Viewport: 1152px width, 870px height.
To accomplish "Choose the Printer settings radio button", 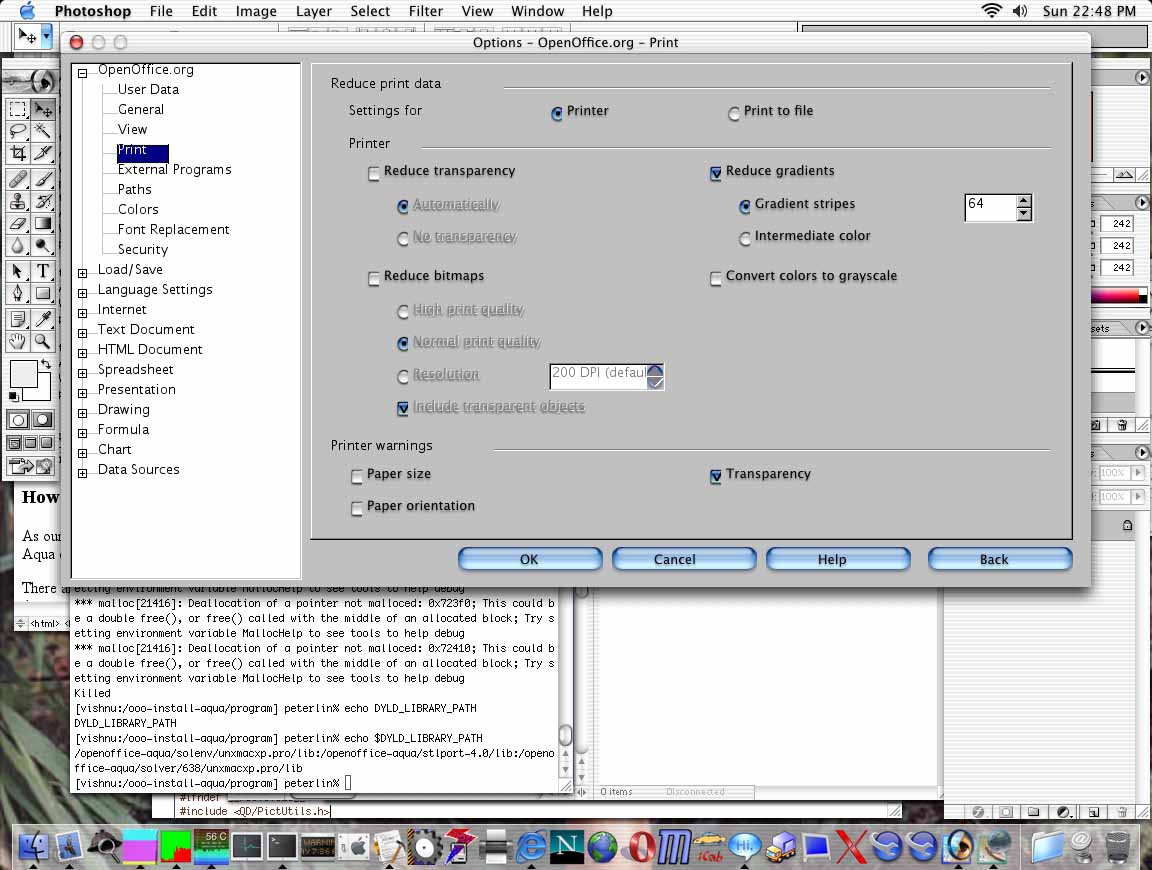I will [x=557, y=113].
